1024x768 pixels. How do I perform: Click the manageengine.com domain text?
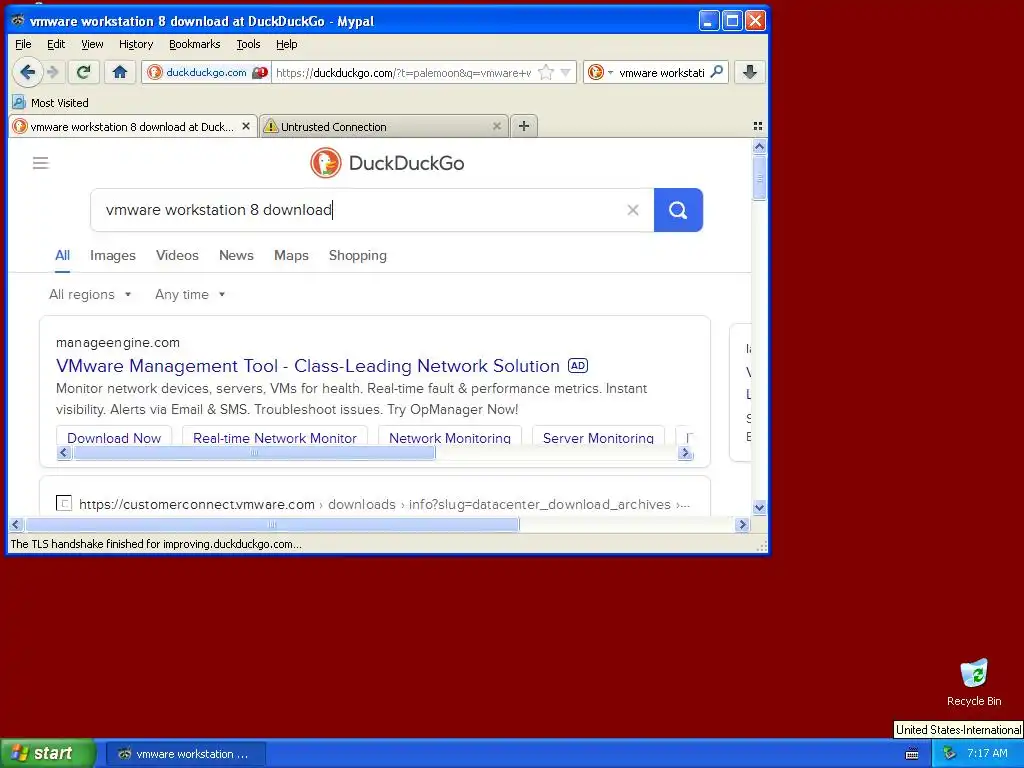pyautogui.click(x=118, y=342)
